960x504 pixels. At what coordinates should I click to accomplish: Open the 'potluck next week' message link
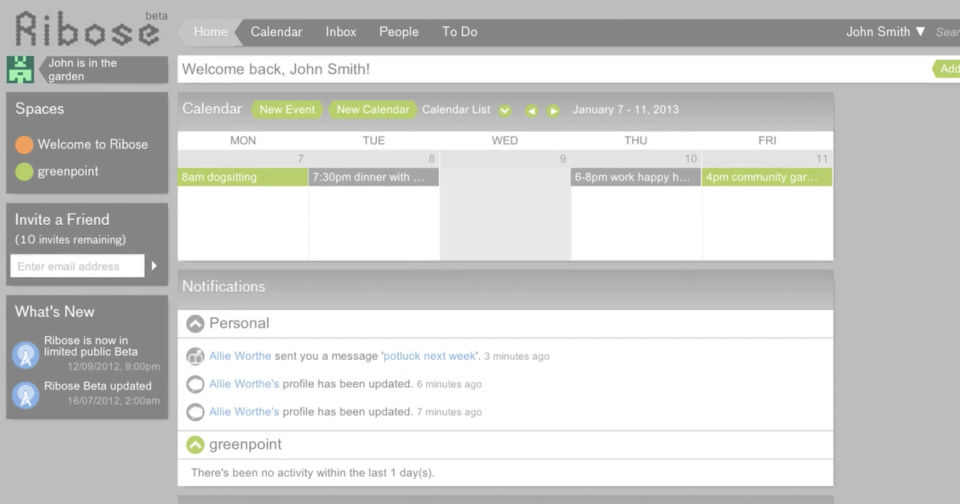[x=429, y=356]
